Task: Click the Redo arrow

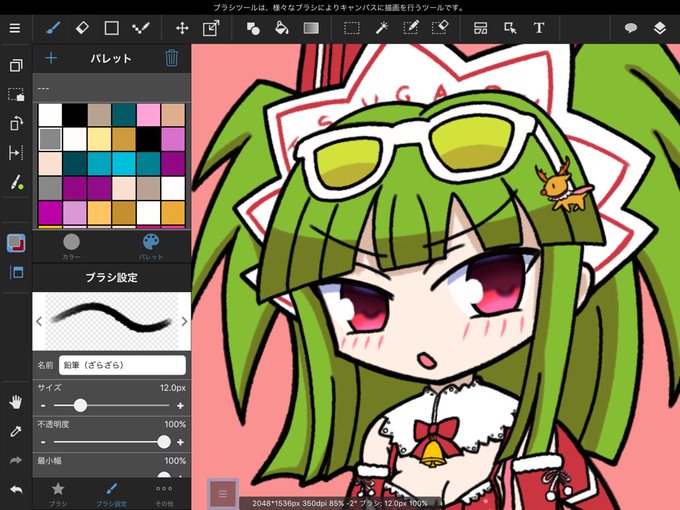Action: (x=16, y=460)
